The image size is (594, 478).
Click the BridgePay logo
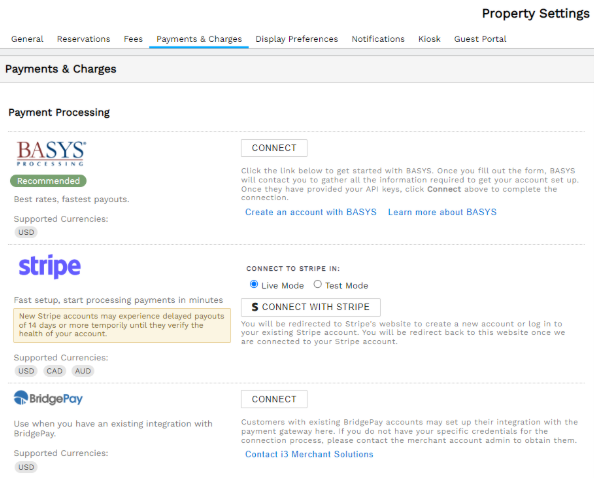coord(48,398)
